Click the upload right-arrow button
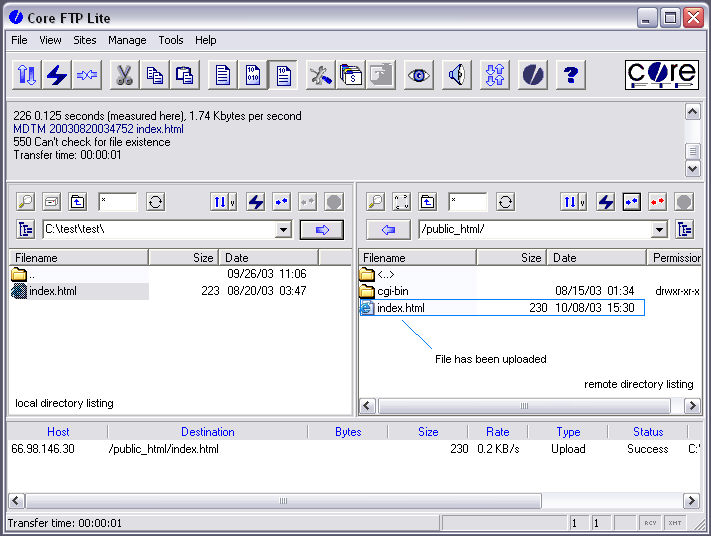The height and width of the screenshot is (536, 711). coord(321,230)
